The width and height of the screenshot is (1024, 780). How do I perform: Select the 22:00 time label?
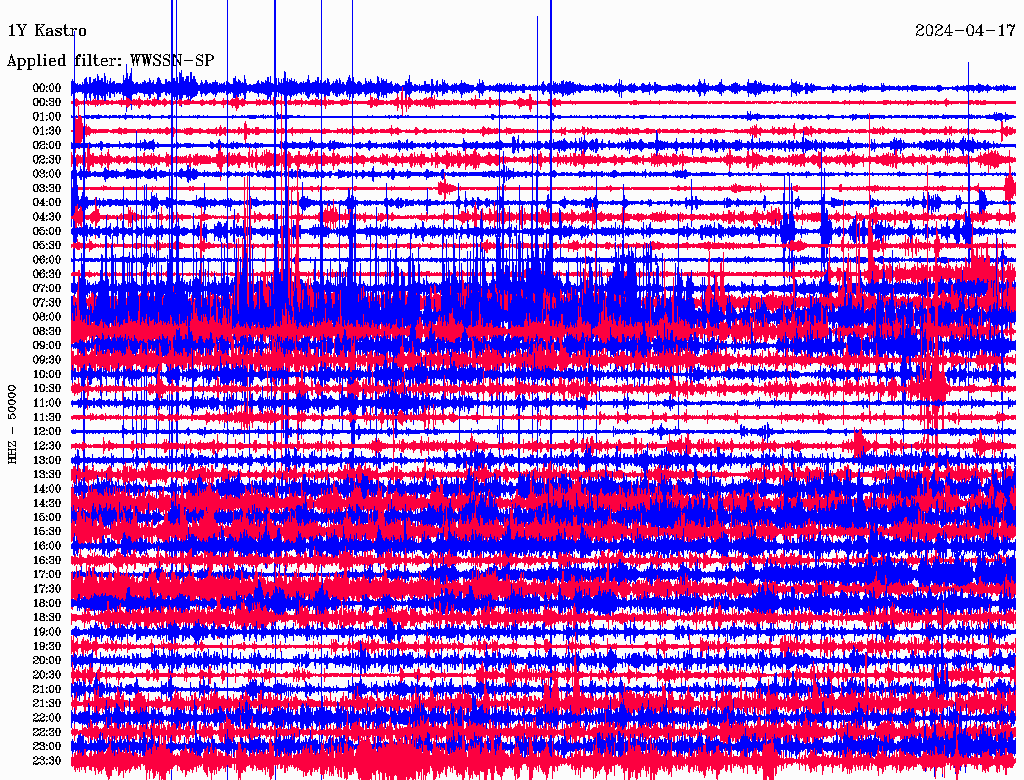(47, 717)
